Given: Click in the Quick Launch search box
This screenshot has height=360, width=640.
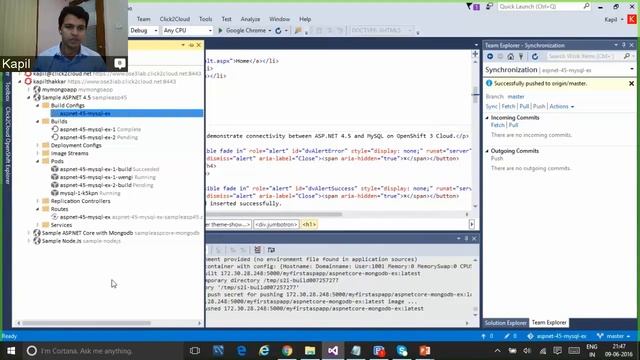Looking at the screenshot, I should [x=540, y=7].
